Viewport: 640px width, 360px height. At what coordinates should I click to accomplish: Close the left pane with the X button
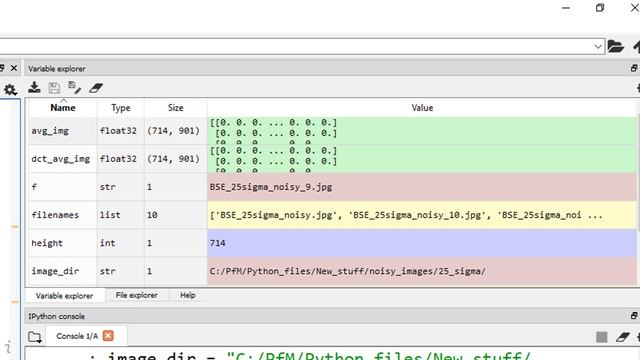click(x=14, y=68)
